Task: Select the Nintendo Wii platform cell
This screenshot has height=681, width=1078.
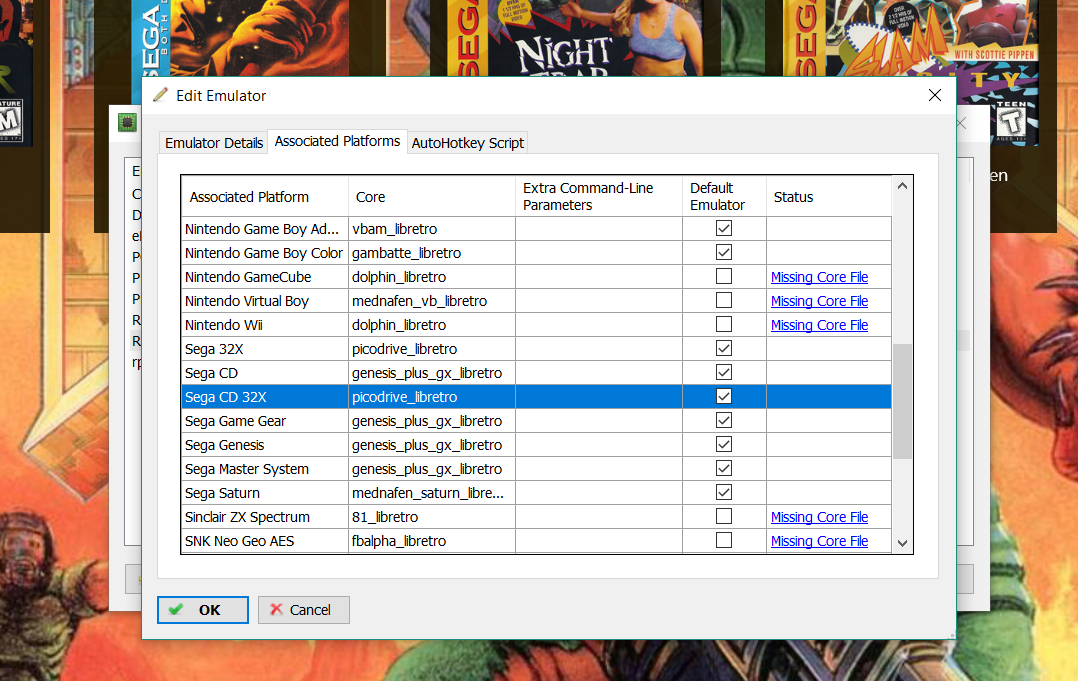Action: pos(265,325)
